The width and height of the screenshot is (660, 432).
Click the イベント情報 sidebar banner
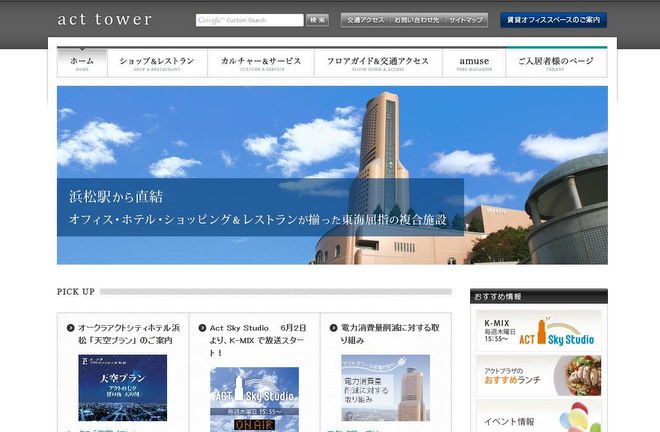(539, 416)
